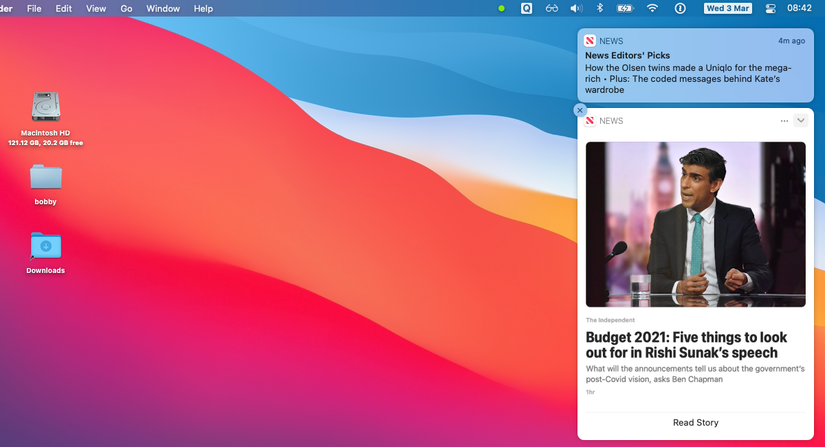Open the Go menu

[x=126, y=8]
